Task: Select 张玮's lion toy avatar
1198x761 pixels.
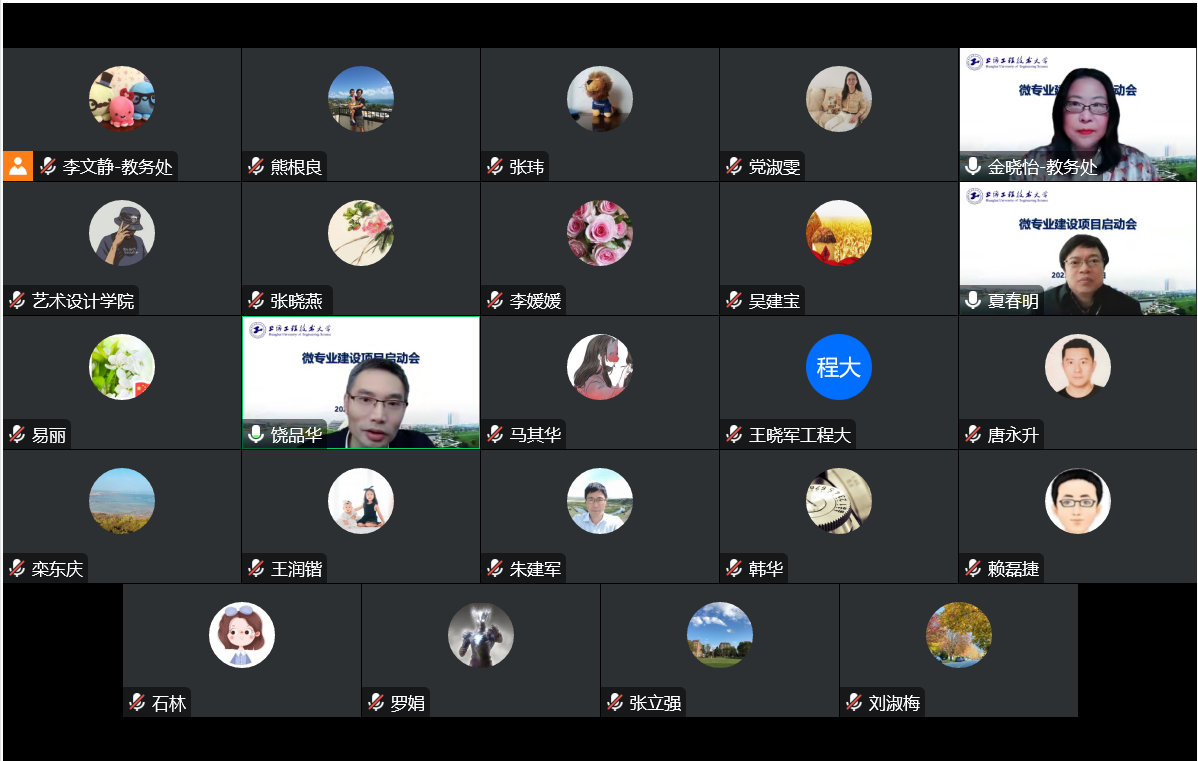Action: [x=600, y=99]
